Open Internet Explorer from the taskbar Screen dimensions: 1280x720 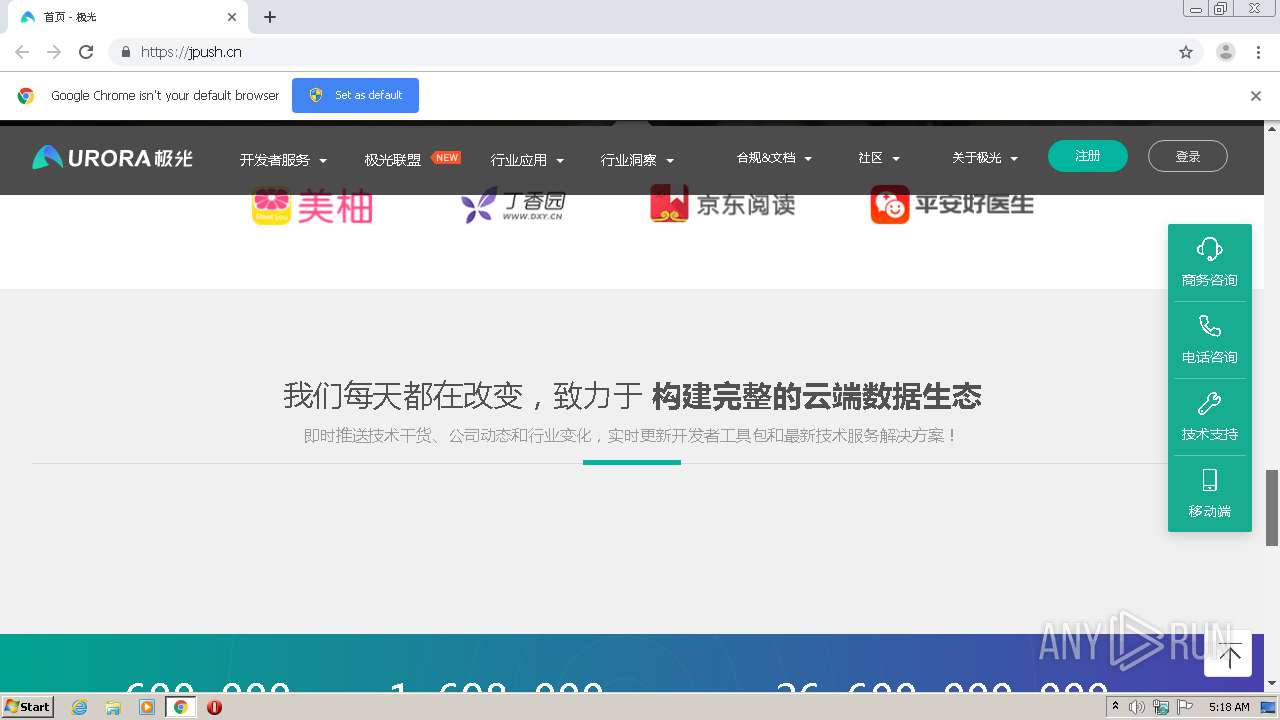pyautogui.click(x=80, y=707)
